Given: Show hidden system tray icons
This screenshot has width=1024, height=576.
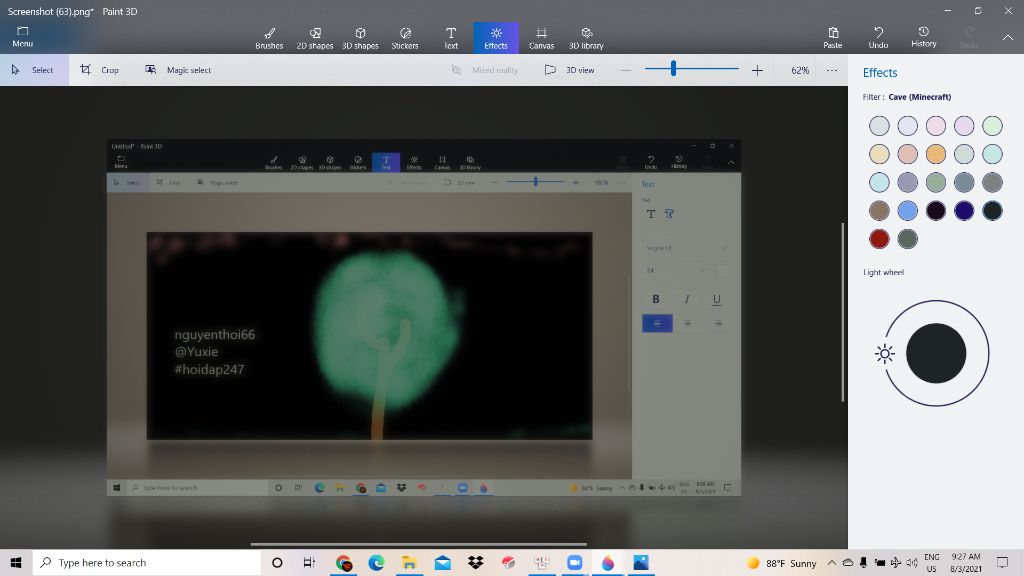Looking at the screenshot, I should pos(831,562).
